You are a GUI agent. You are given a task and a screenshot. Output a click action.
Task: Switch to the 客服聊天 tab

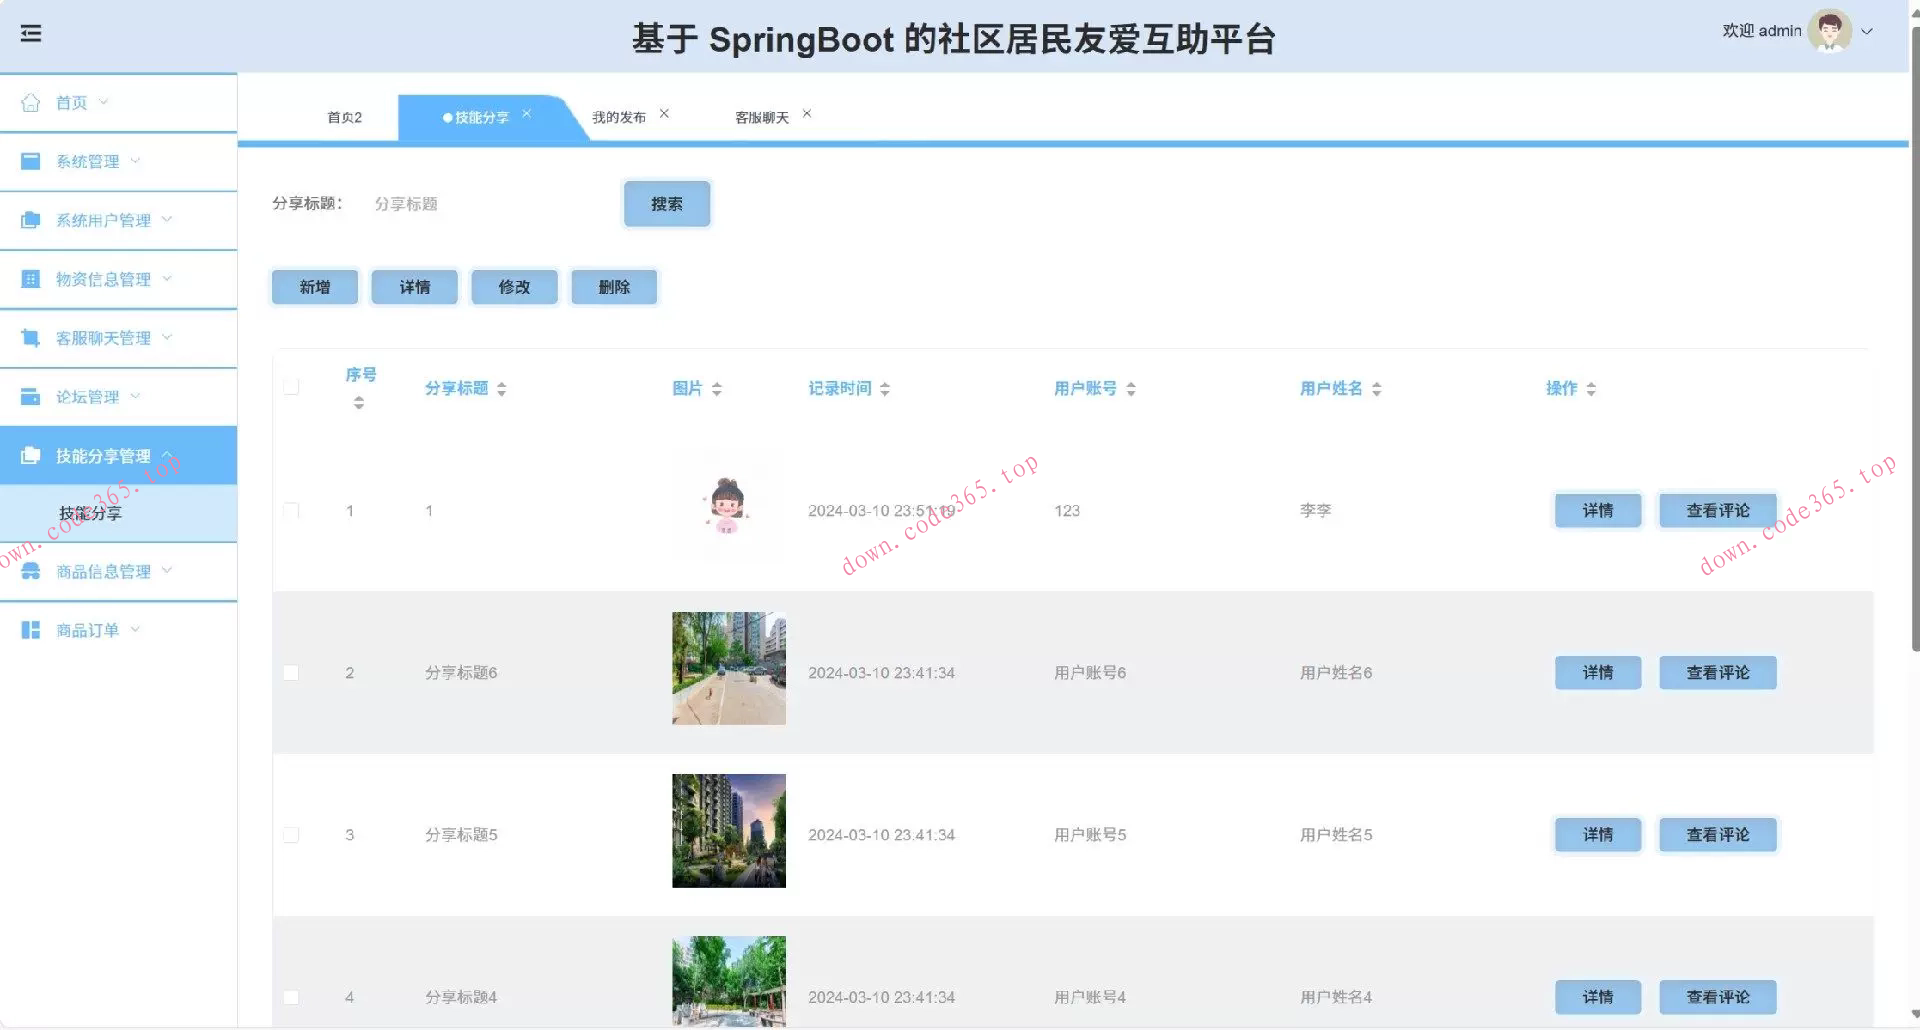coord(762,118)
